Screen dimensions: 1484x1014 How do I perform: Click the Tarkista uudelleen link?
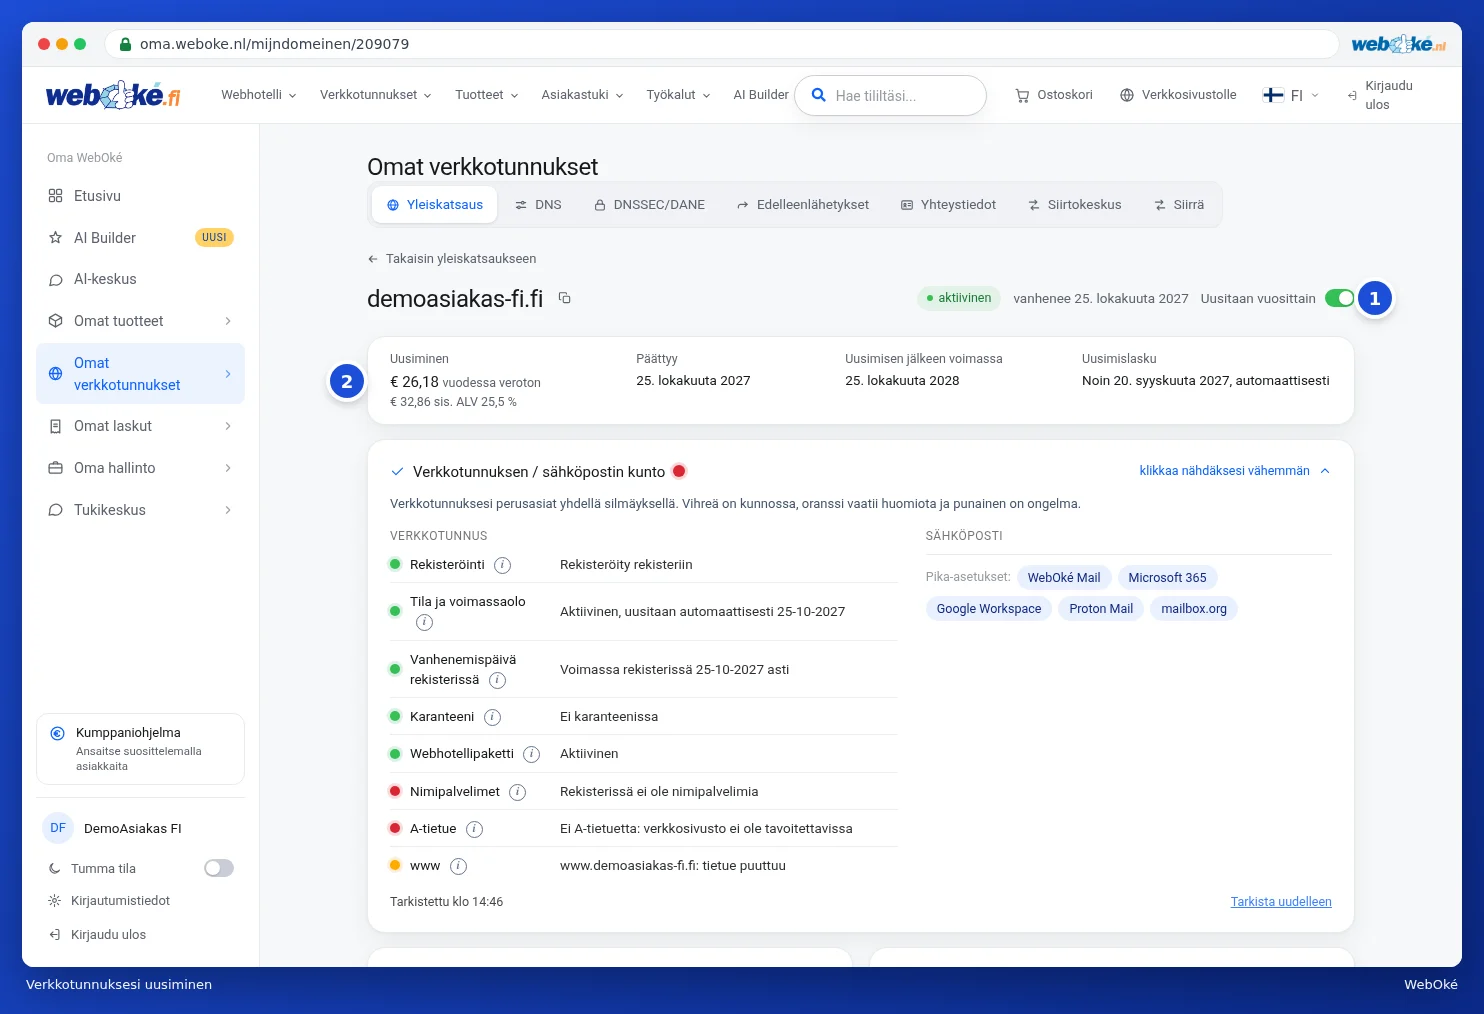[1281, 902]
